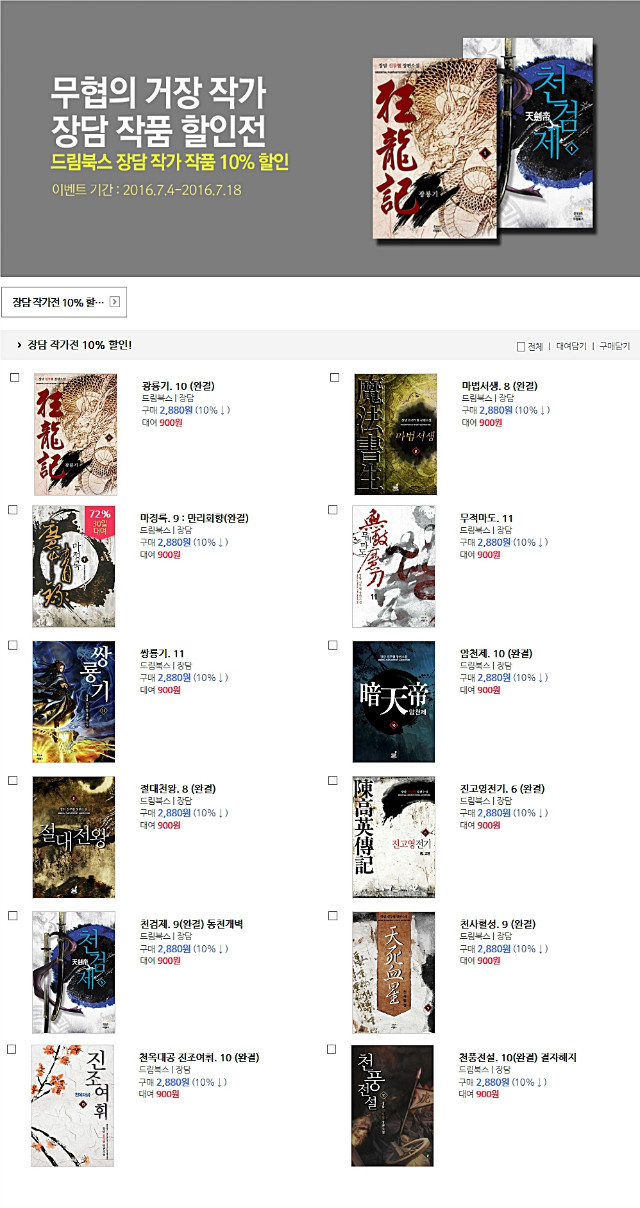Image resolution: width=640 pixels, height=1208 pixels.
Task: Open title link 진고영전기. 6 (완결)
Action: pyautogui.click(x=505, y=788)
